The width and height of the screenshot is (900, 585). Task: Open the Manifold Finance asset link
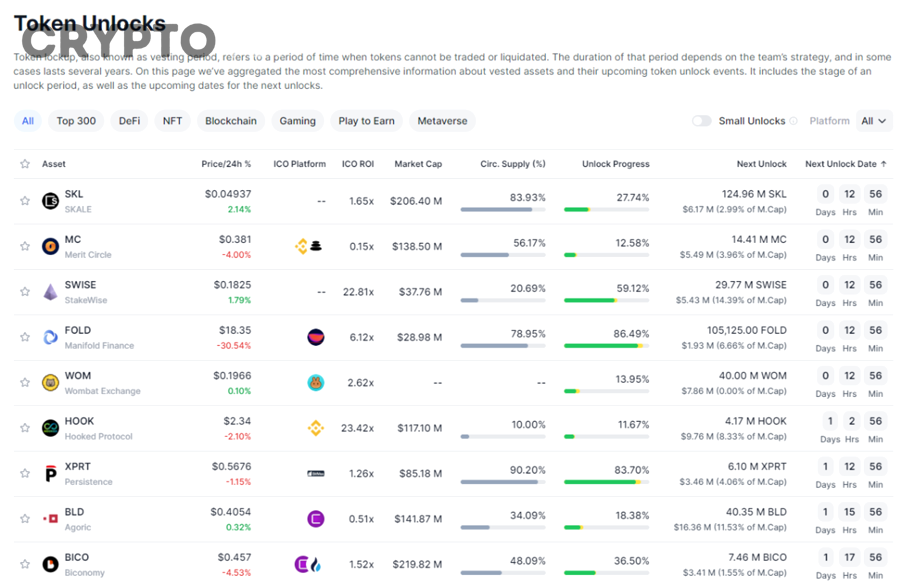[99, 345]
